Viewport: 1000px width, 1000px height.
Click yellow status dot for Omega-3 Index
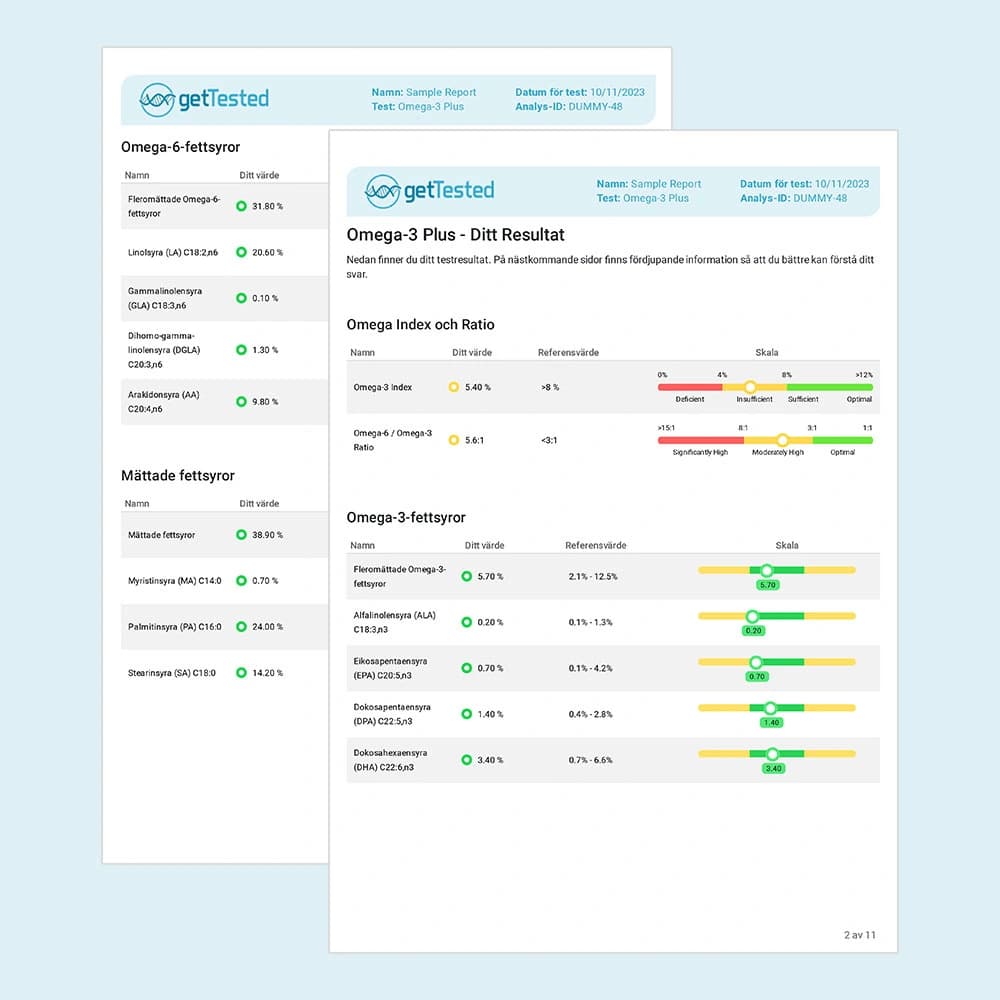[453, 387]
